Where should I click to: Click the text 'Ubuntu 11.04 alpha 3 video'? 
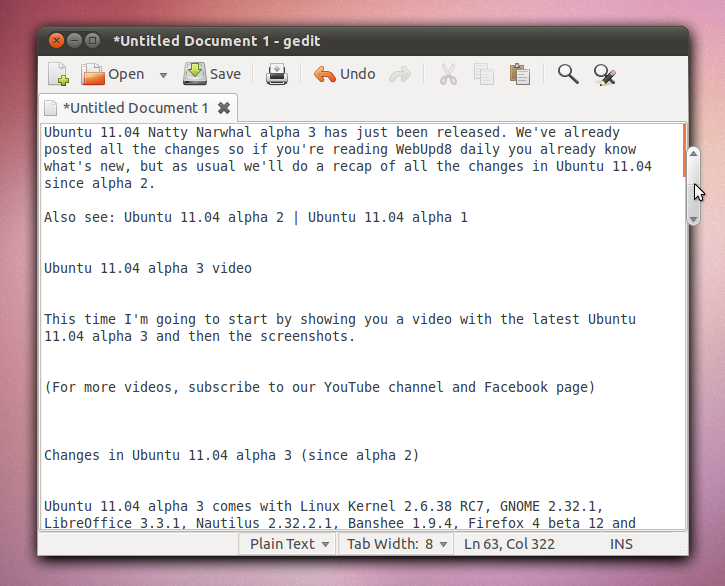pyautogui.click(x=148, y=268)
